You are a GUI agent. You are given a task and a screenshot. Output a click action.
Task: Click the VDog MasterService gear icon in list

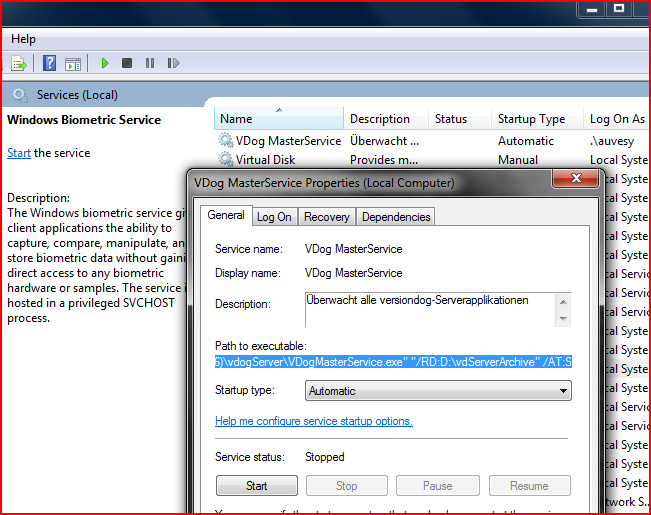pos(226,141)
